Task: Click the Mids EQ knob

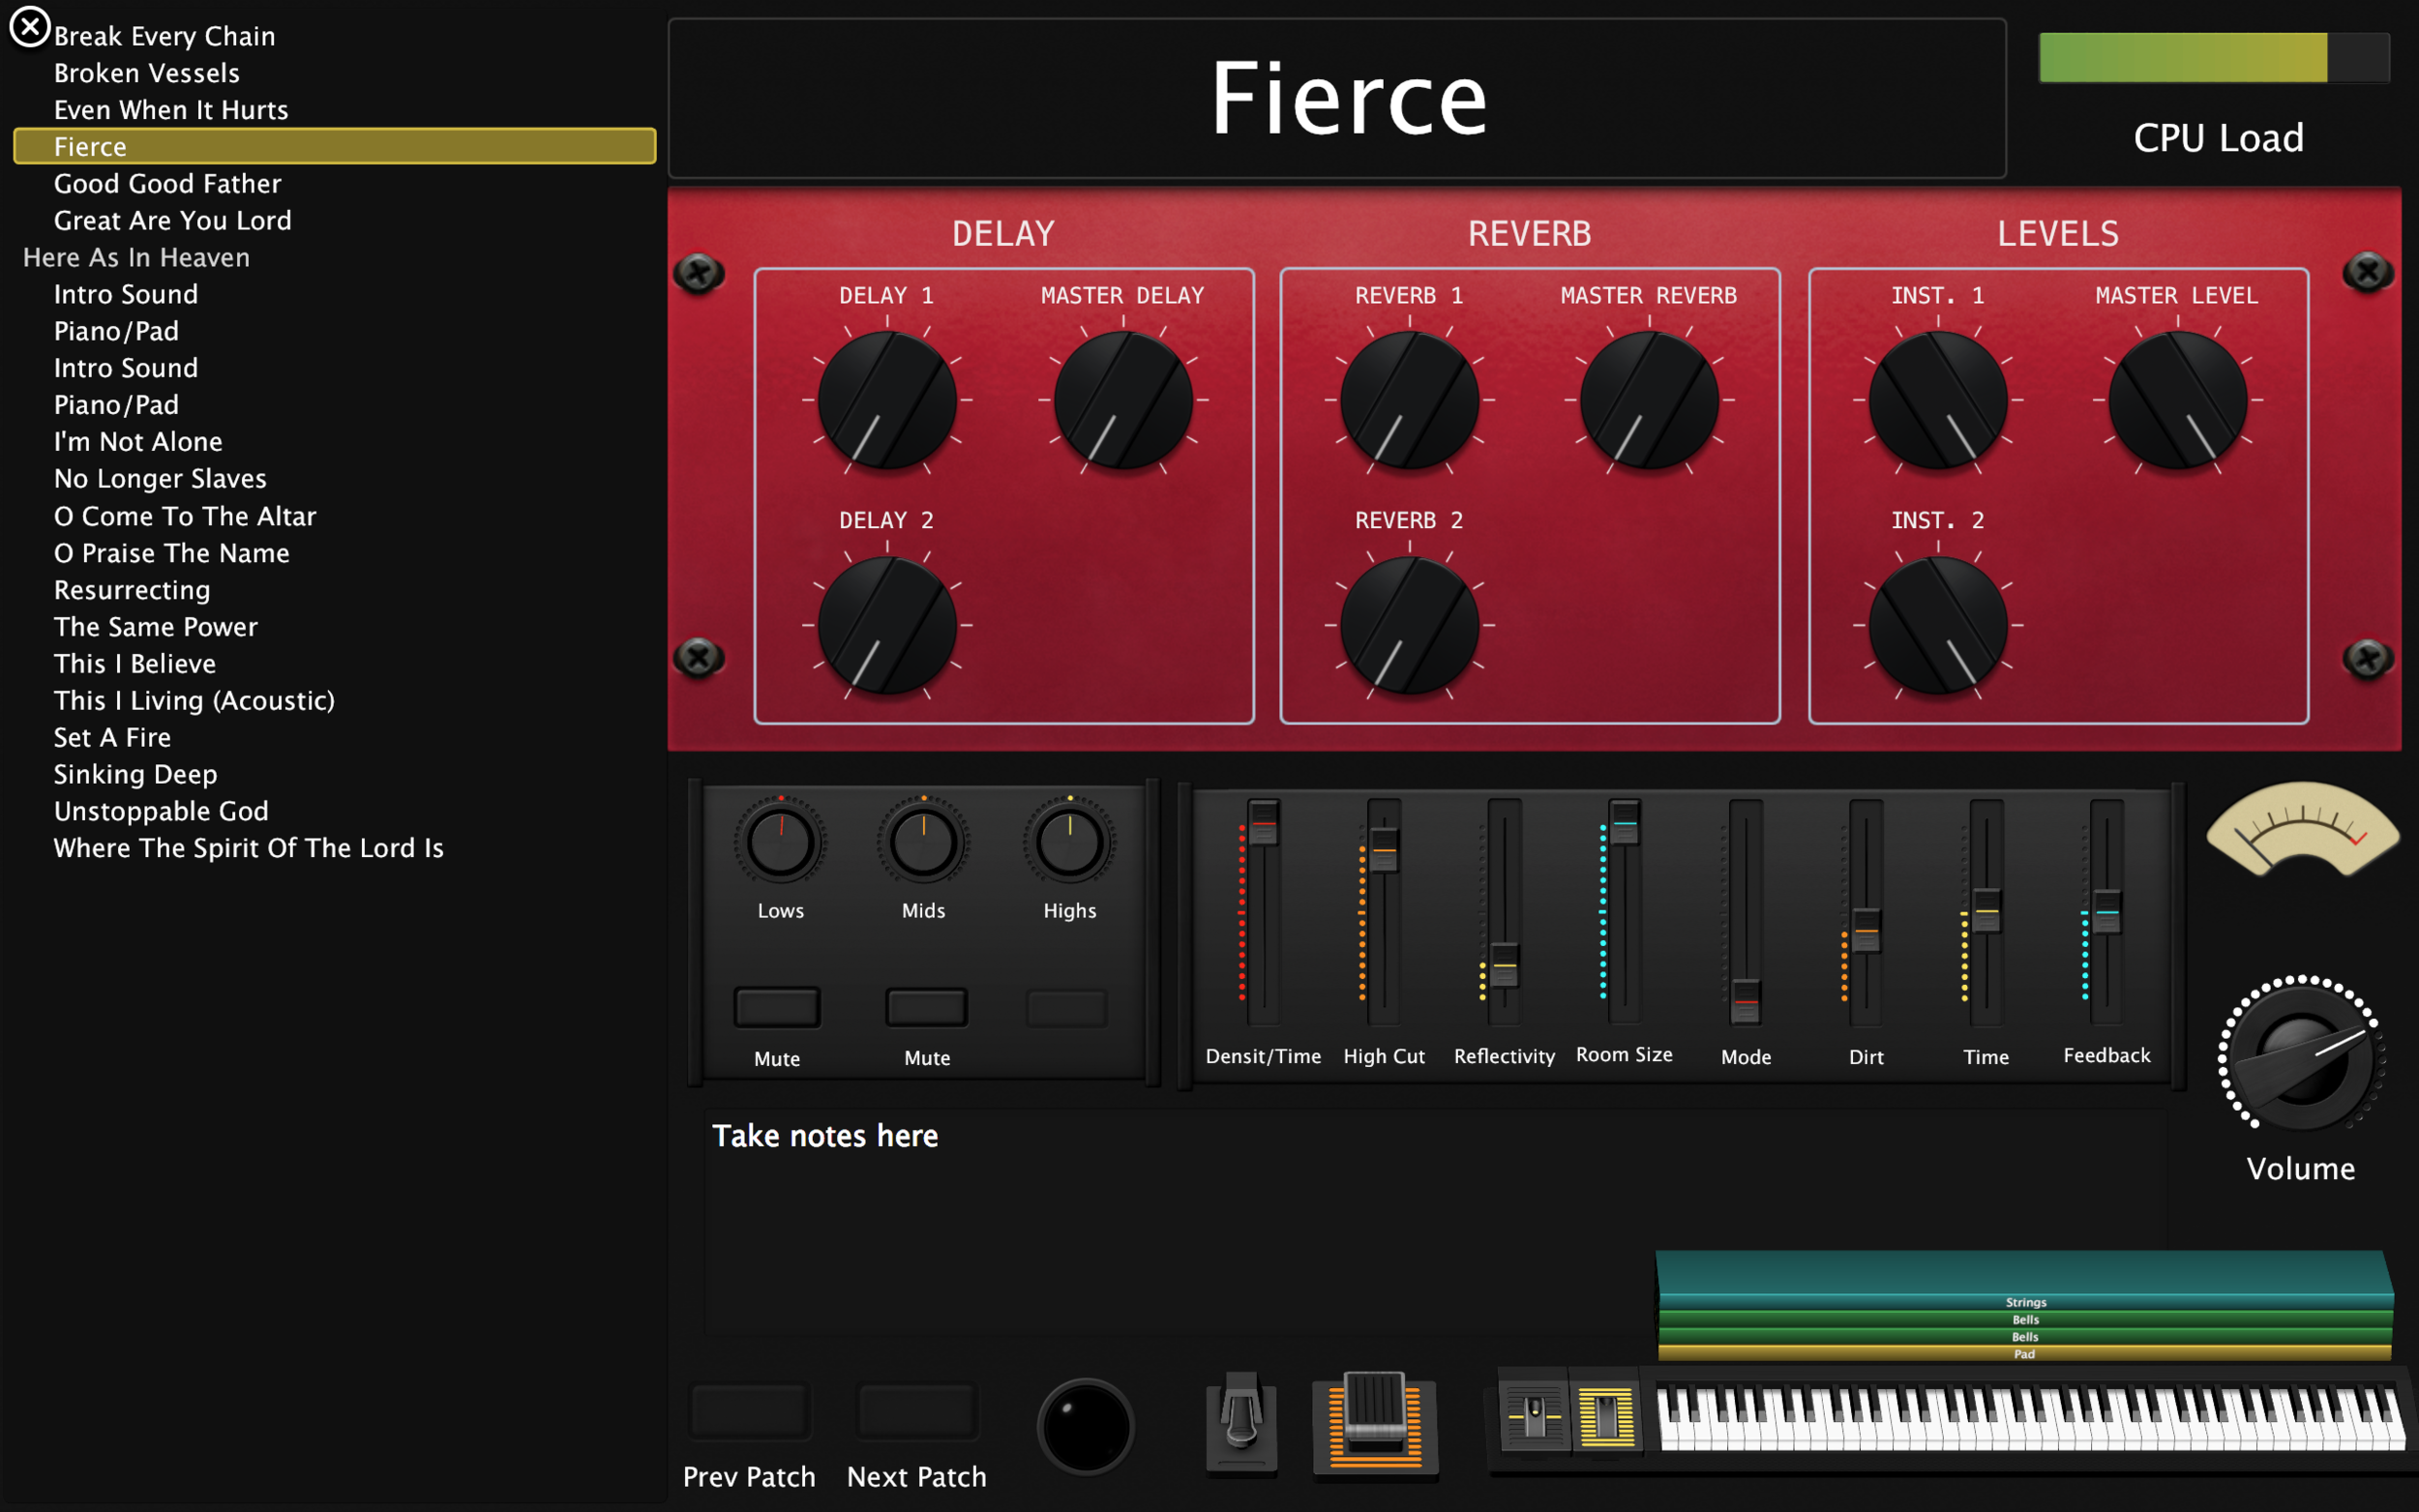Action: pos(923,841)
